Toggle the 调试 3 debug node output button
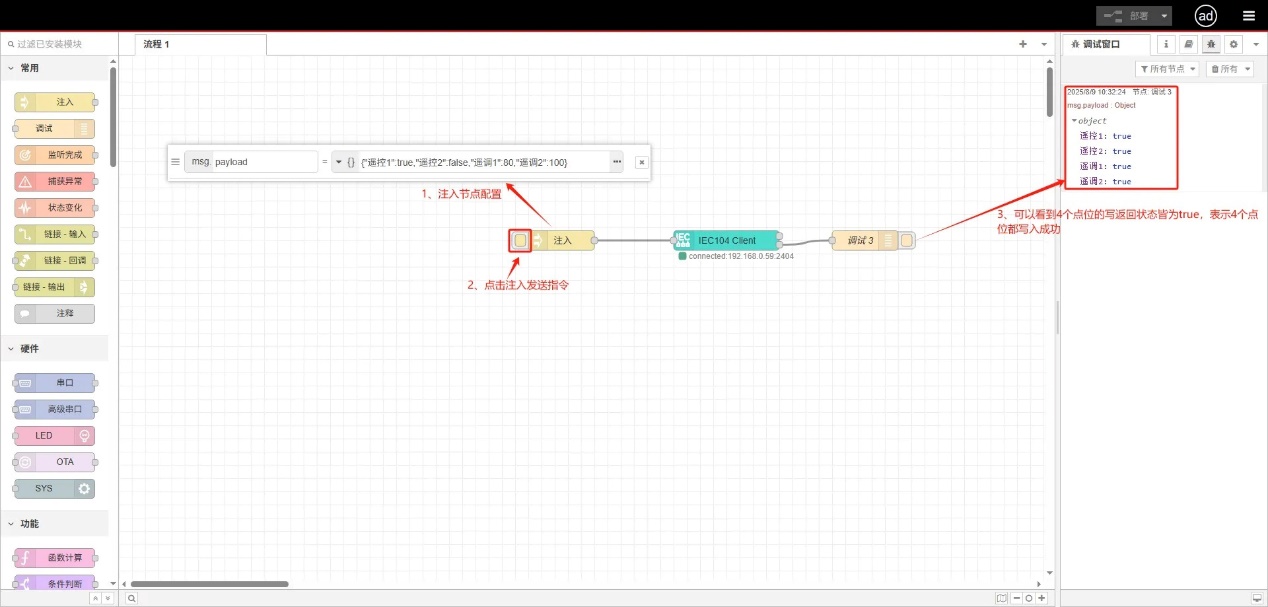The height and width of the screenshot is (607, 1268). [906, 240]
